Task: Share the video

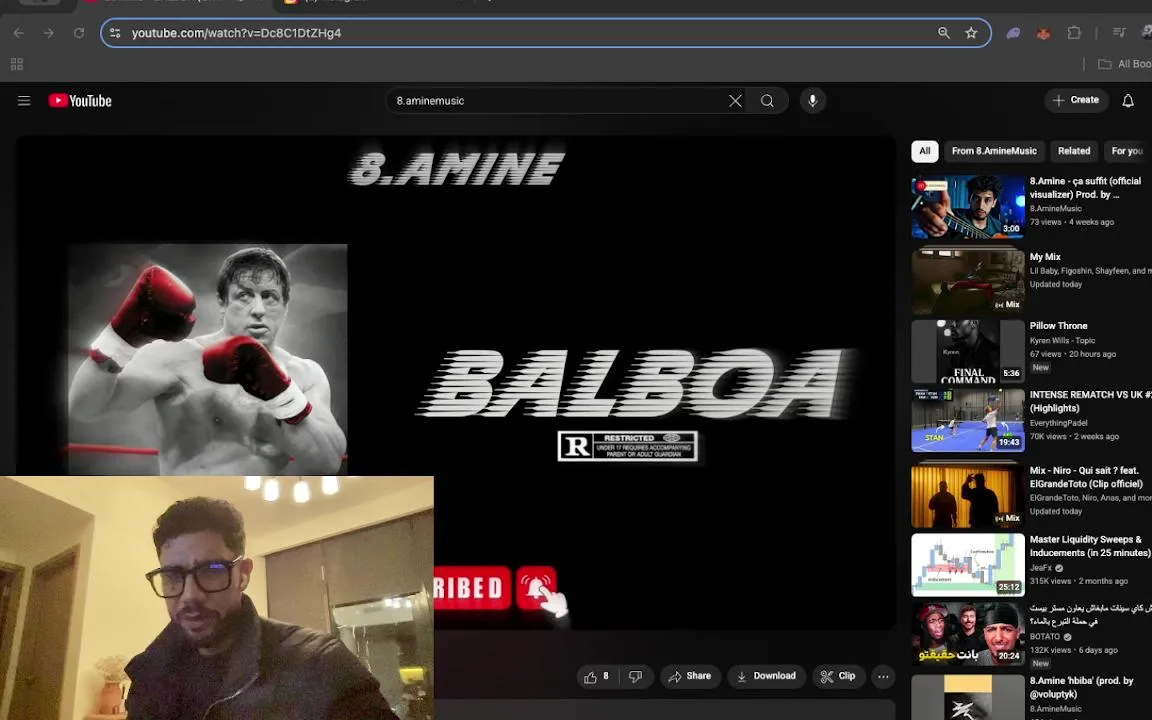Action: click(x=690, y=677)
